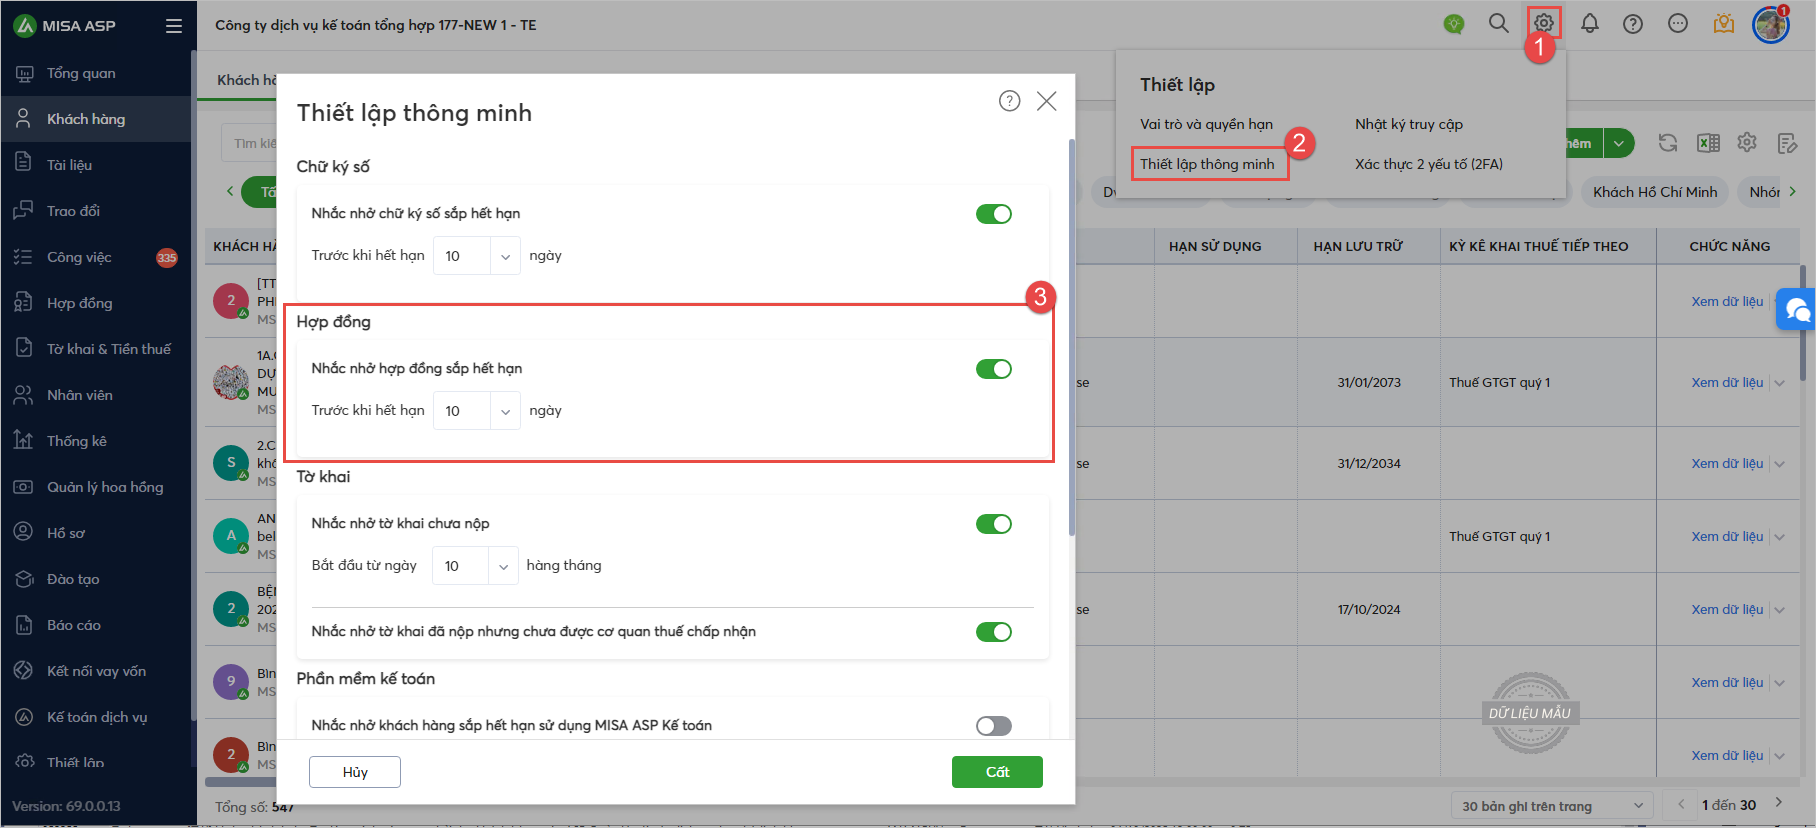Open help question mark in top bar
Viewport: 1816px width, 828px height.
click(1633, 23)
